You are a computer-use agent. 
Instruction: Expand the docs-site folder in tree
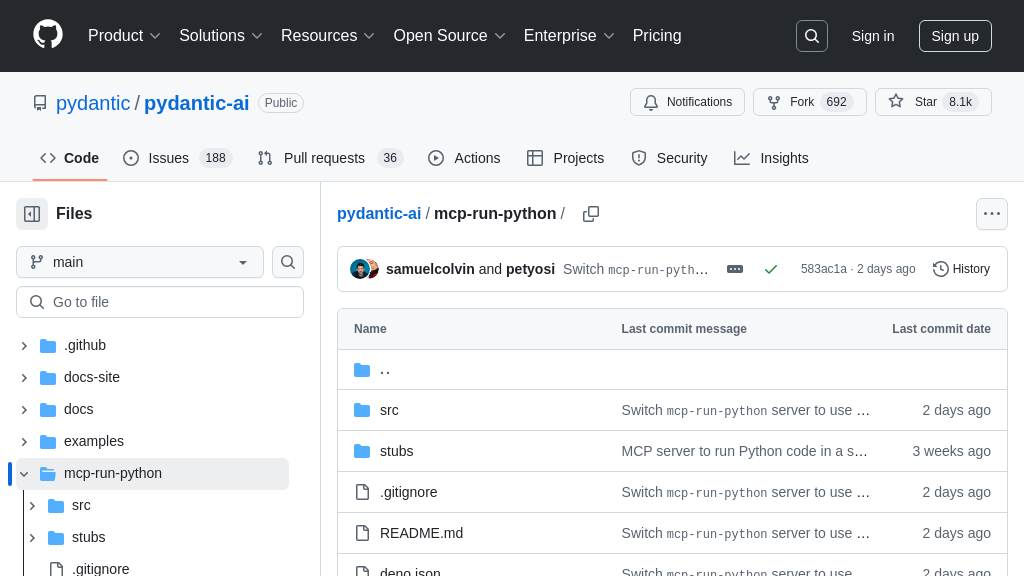pos(24,377)
